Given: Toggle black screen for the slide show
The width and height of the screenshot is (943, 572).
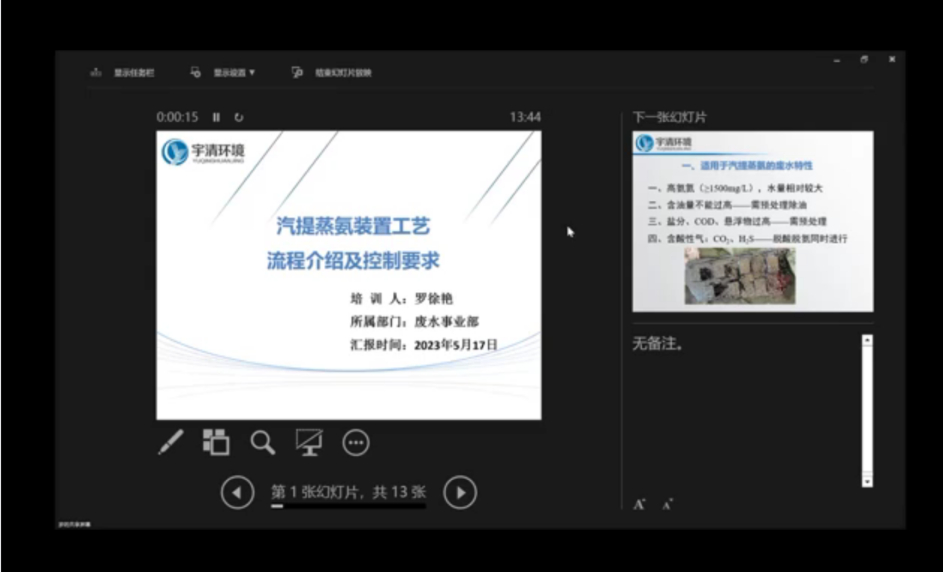Looking at the screenshot, I should 309,442.
